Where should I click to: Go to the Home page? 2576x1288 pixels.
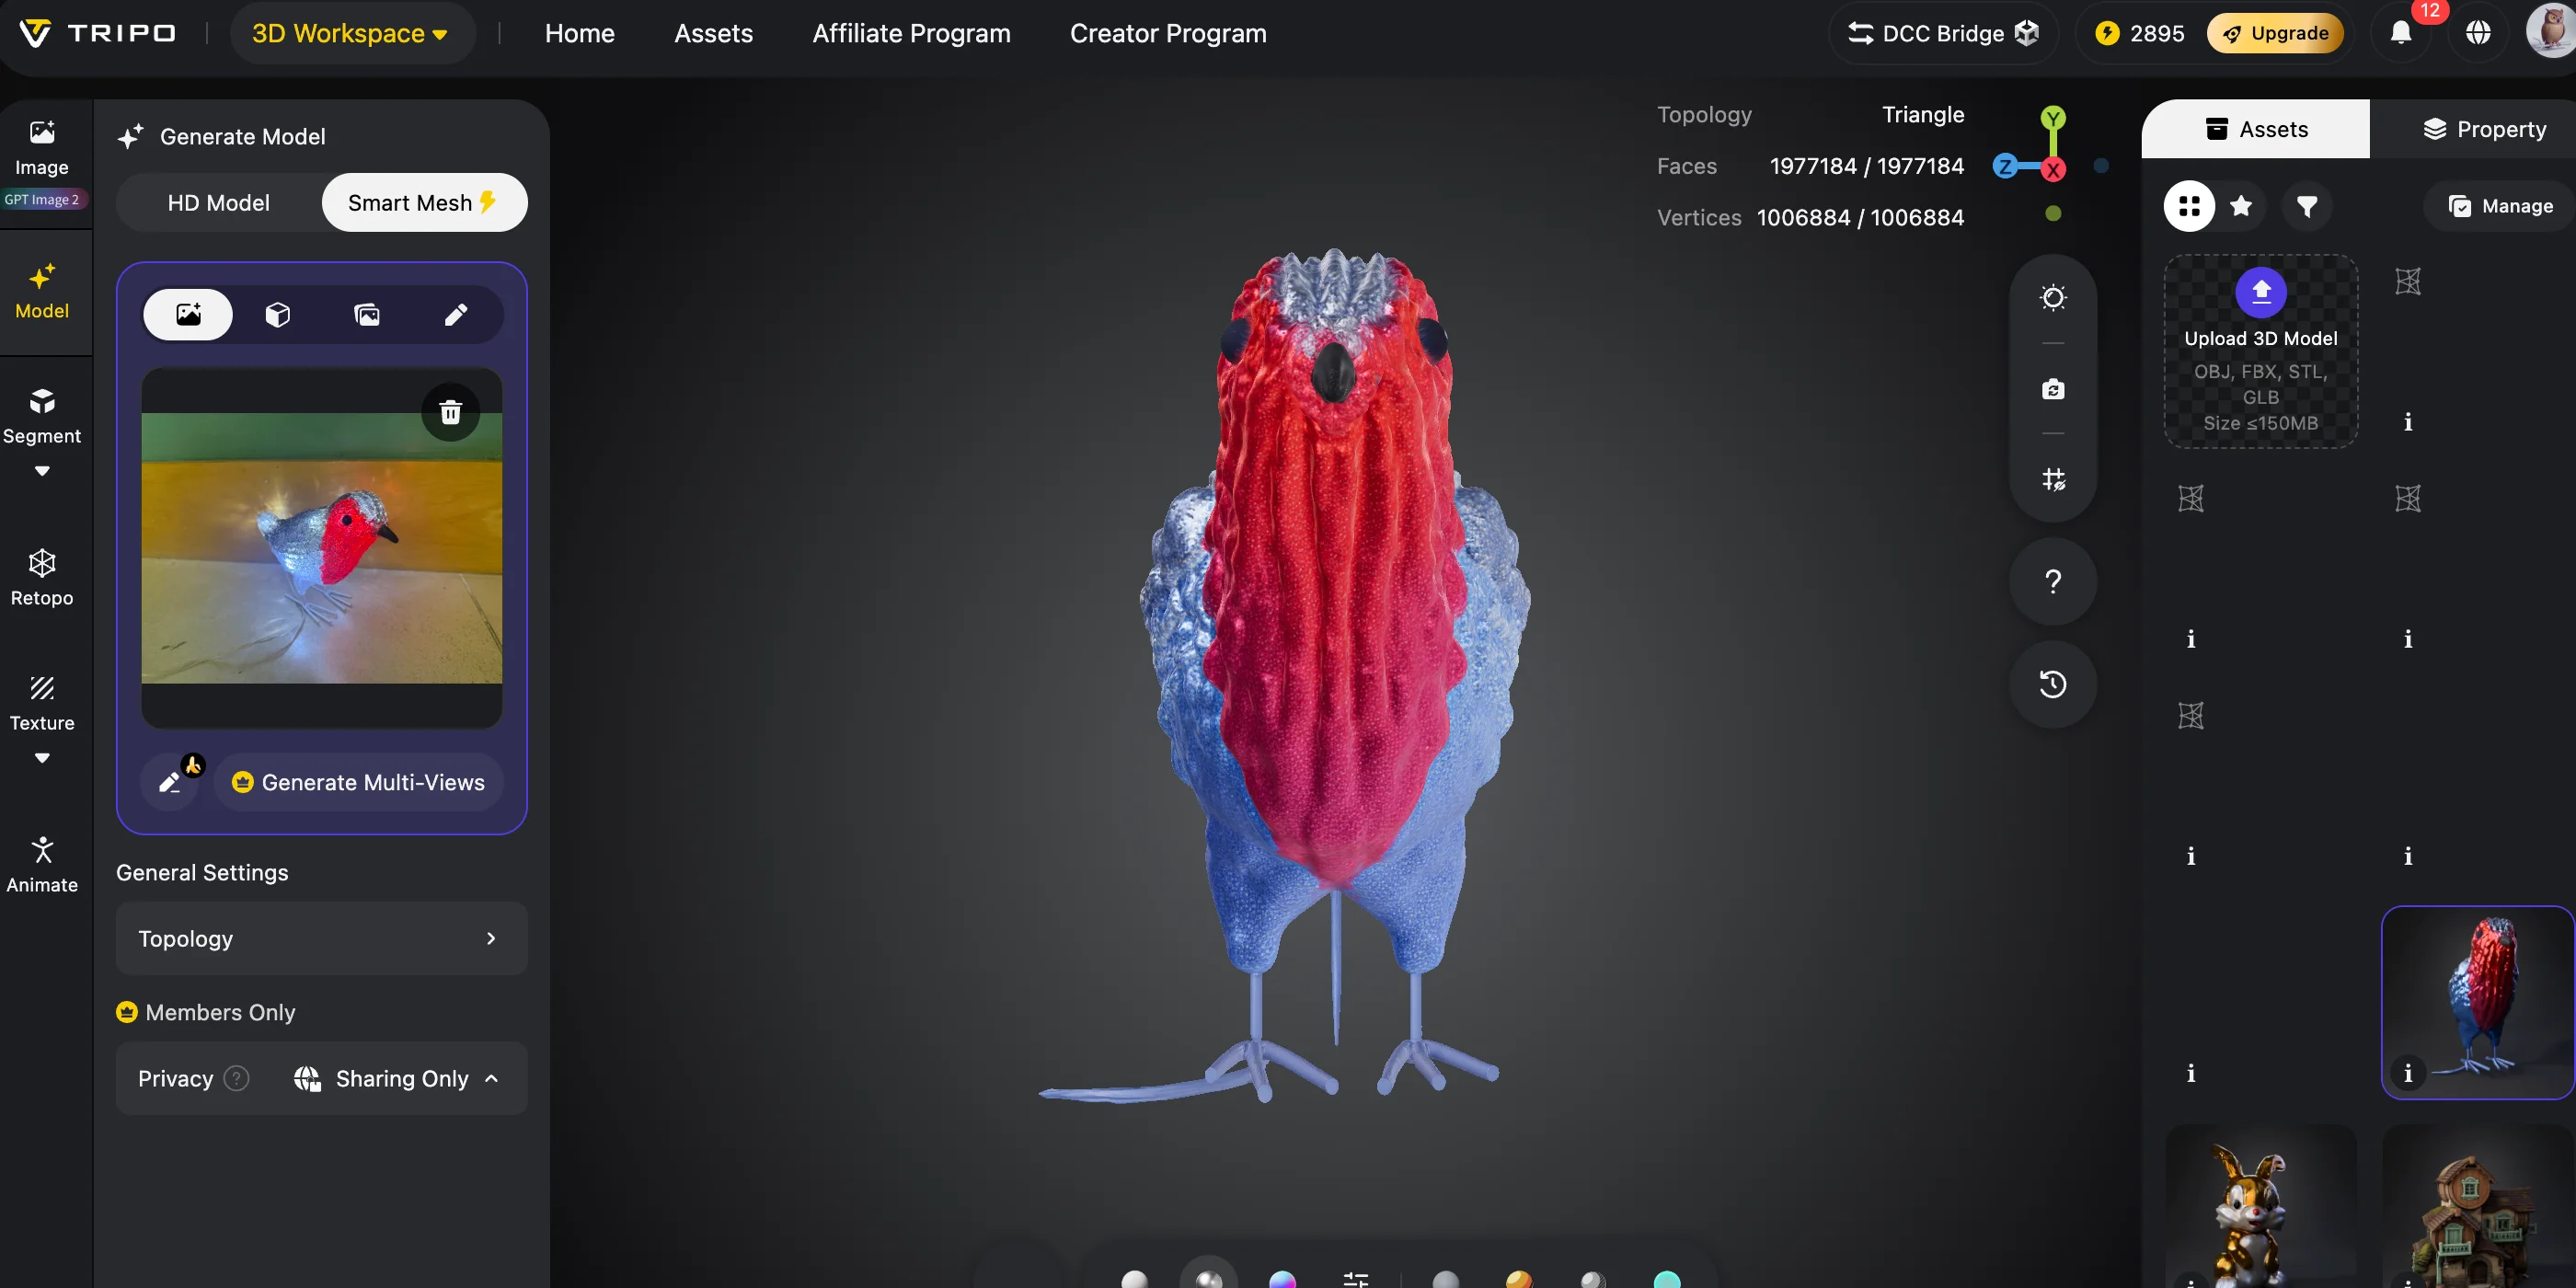click(x=579, y=33)
